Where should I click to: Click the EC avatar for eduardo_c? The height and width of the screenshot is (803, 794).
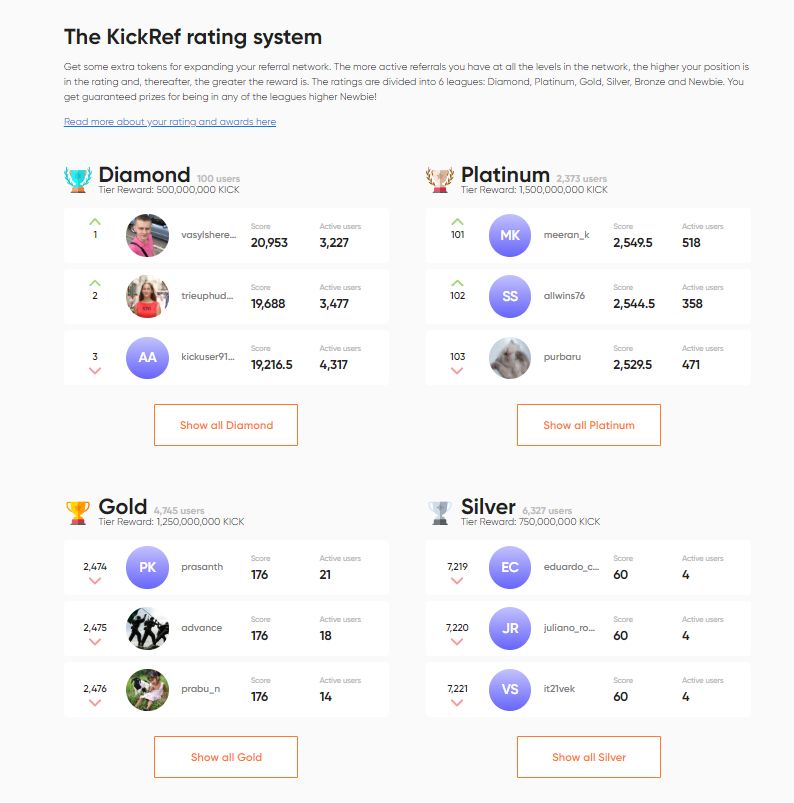click(x=510, y=567)
